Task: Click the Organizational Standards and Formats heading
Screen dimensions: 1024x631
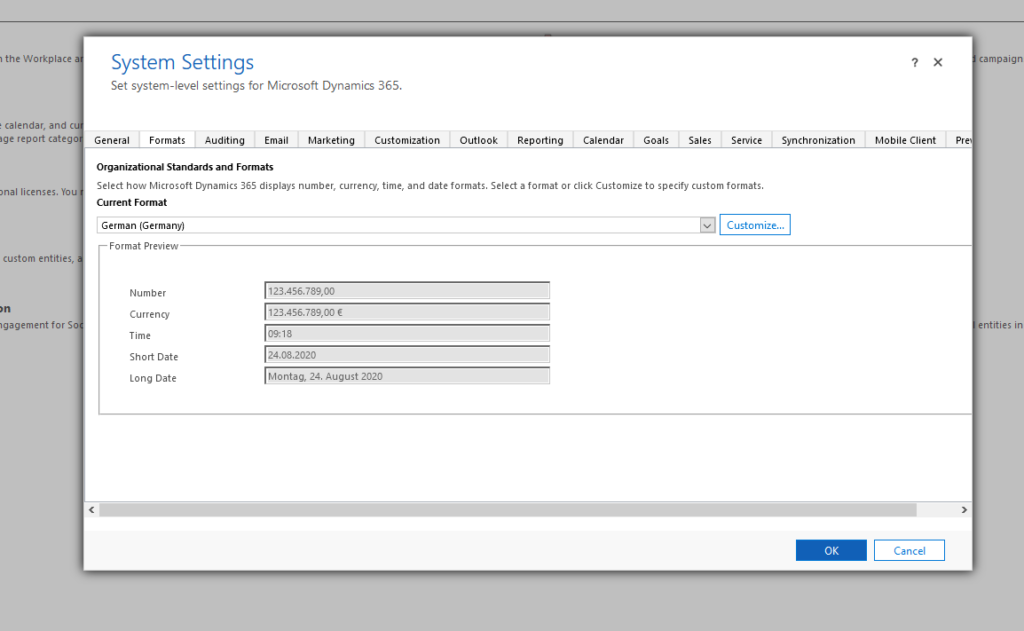Action: click(x=185, y=167)
